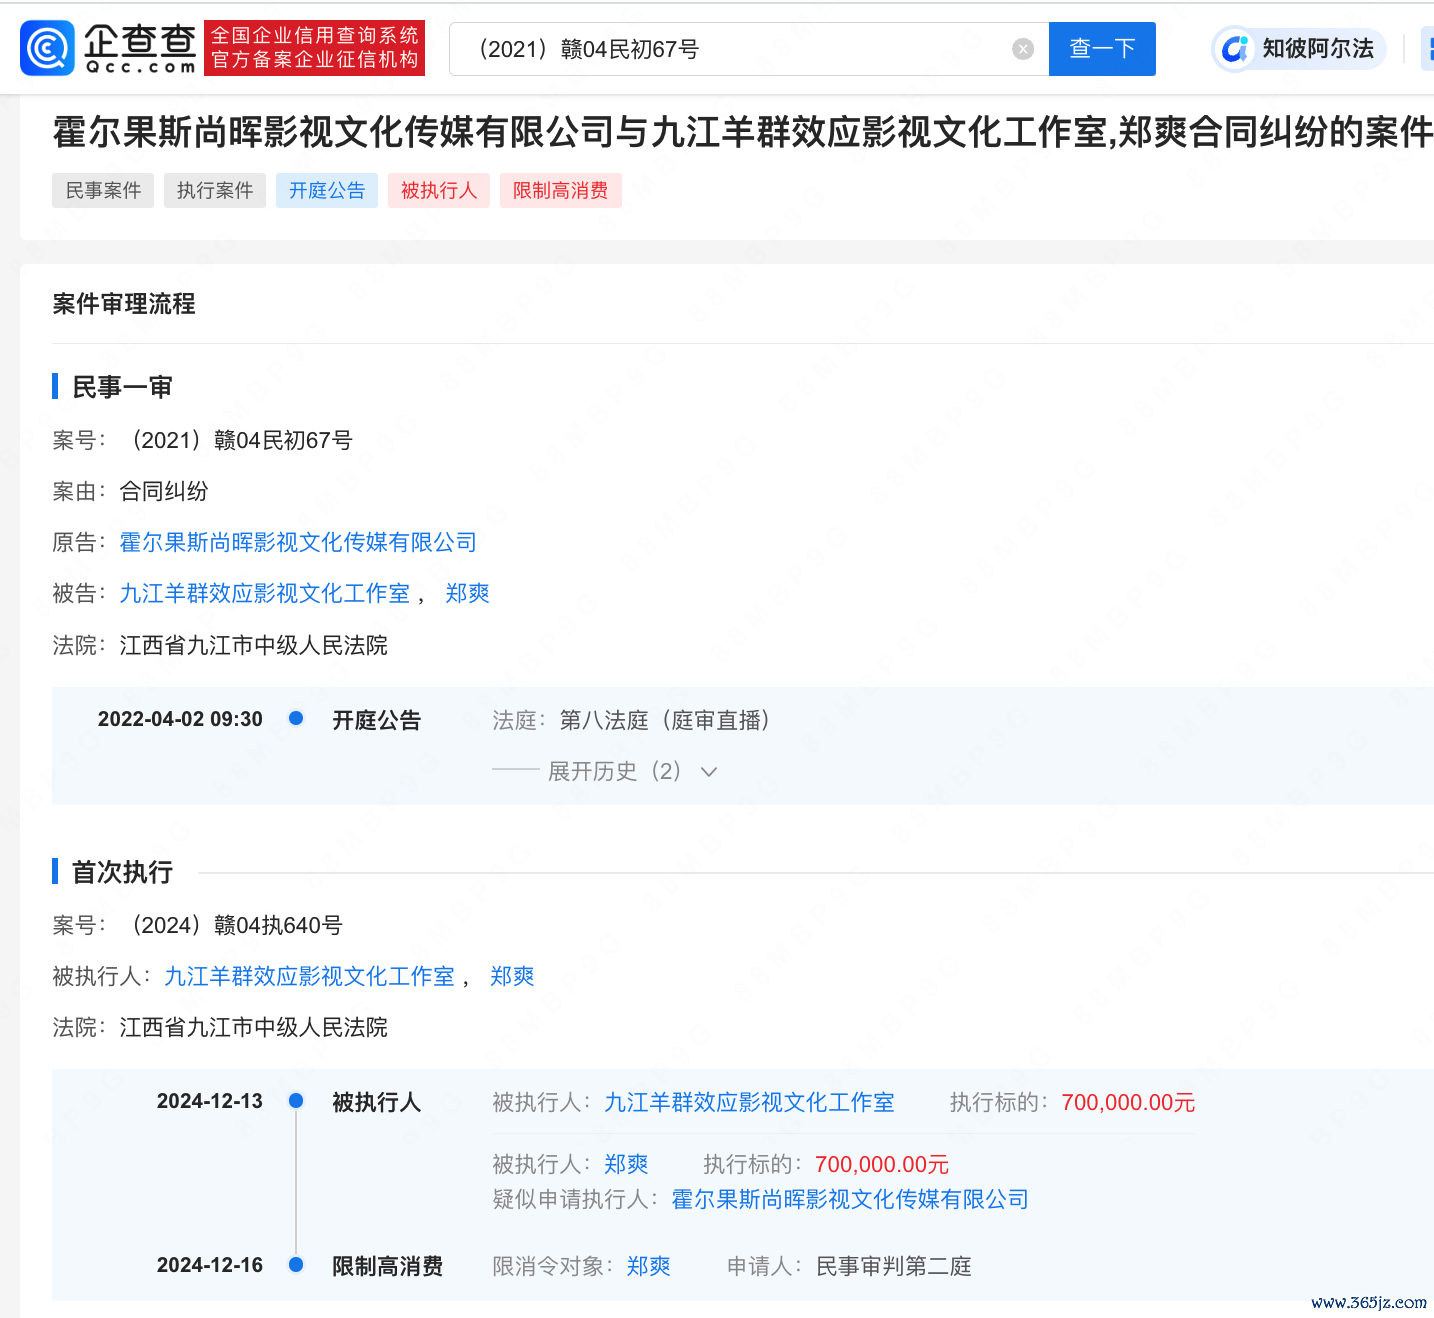
Task: Click the 查一下 search button
Action: tap(1102, 49)
